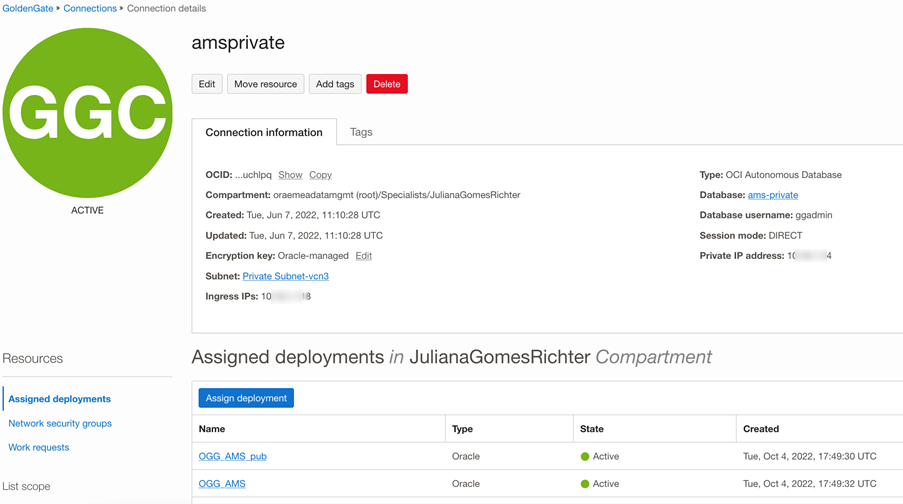Open the ams-private database link
Image resolution: width=903 pixels, height=504 pixels.
(773, 195)
